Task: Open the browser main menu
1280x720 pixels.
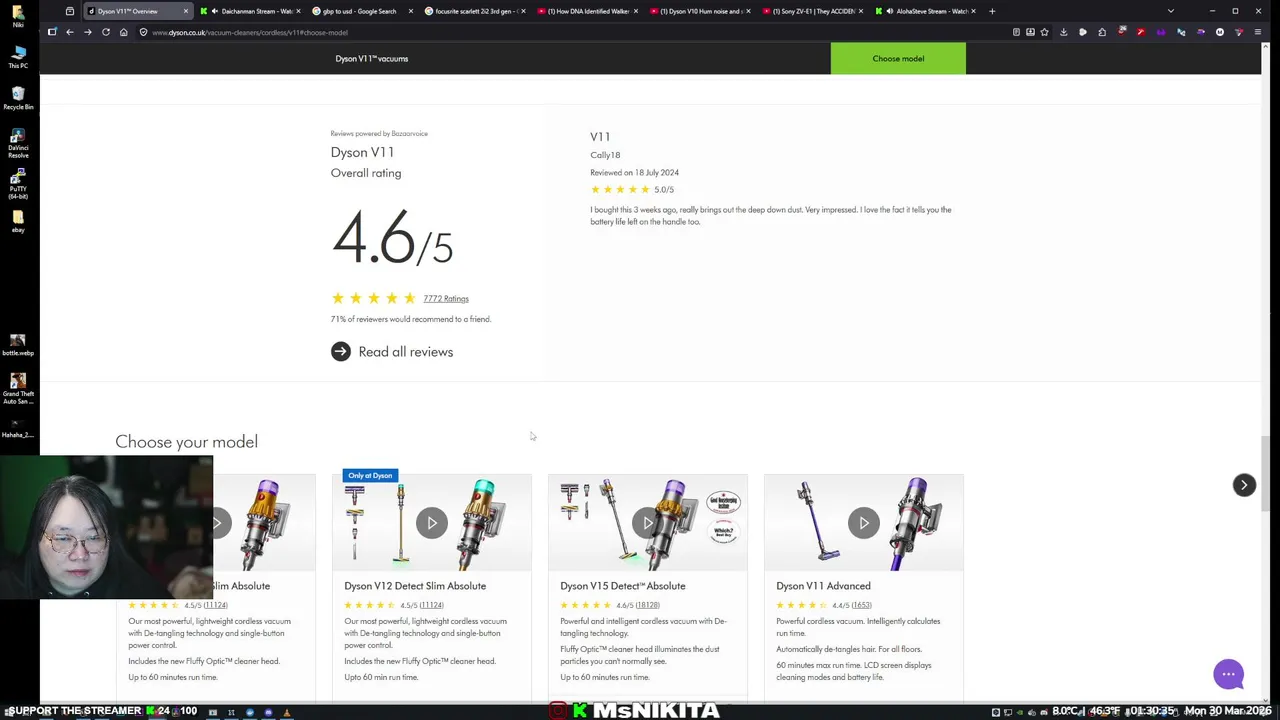Action: (x=1257, y=32)
